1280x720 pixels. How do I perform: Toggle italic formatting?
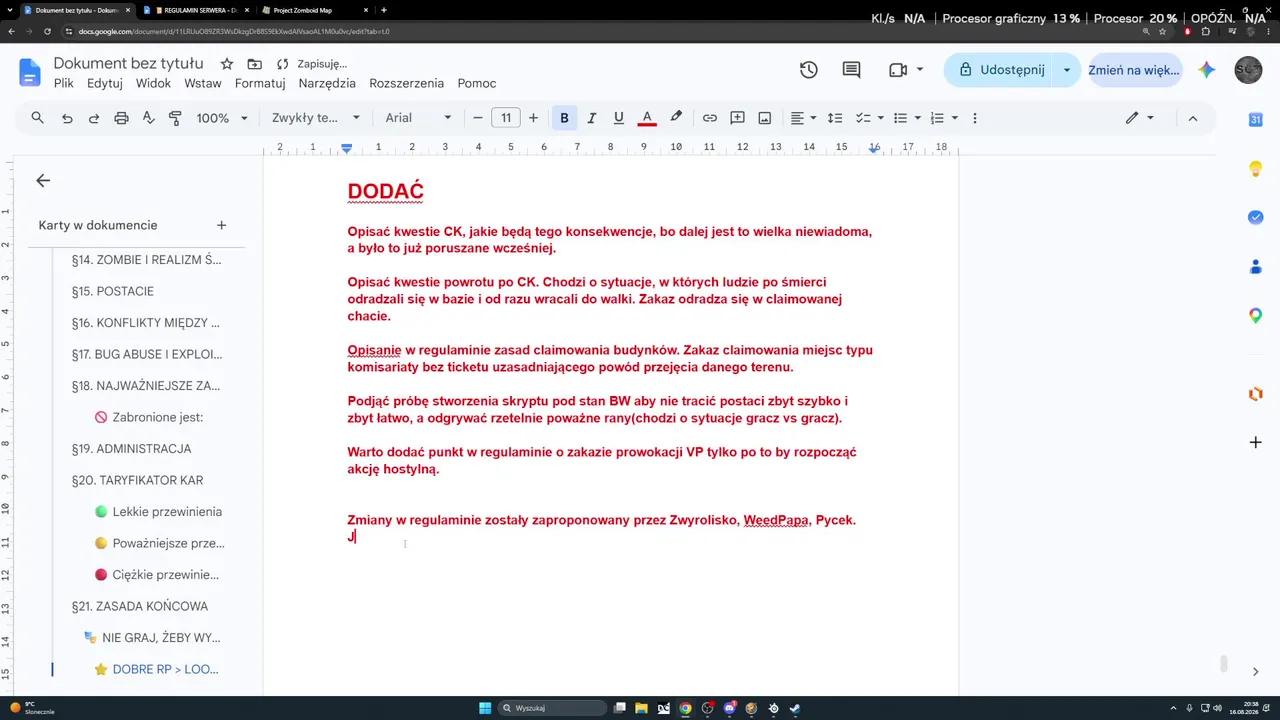tap(592, 118)
